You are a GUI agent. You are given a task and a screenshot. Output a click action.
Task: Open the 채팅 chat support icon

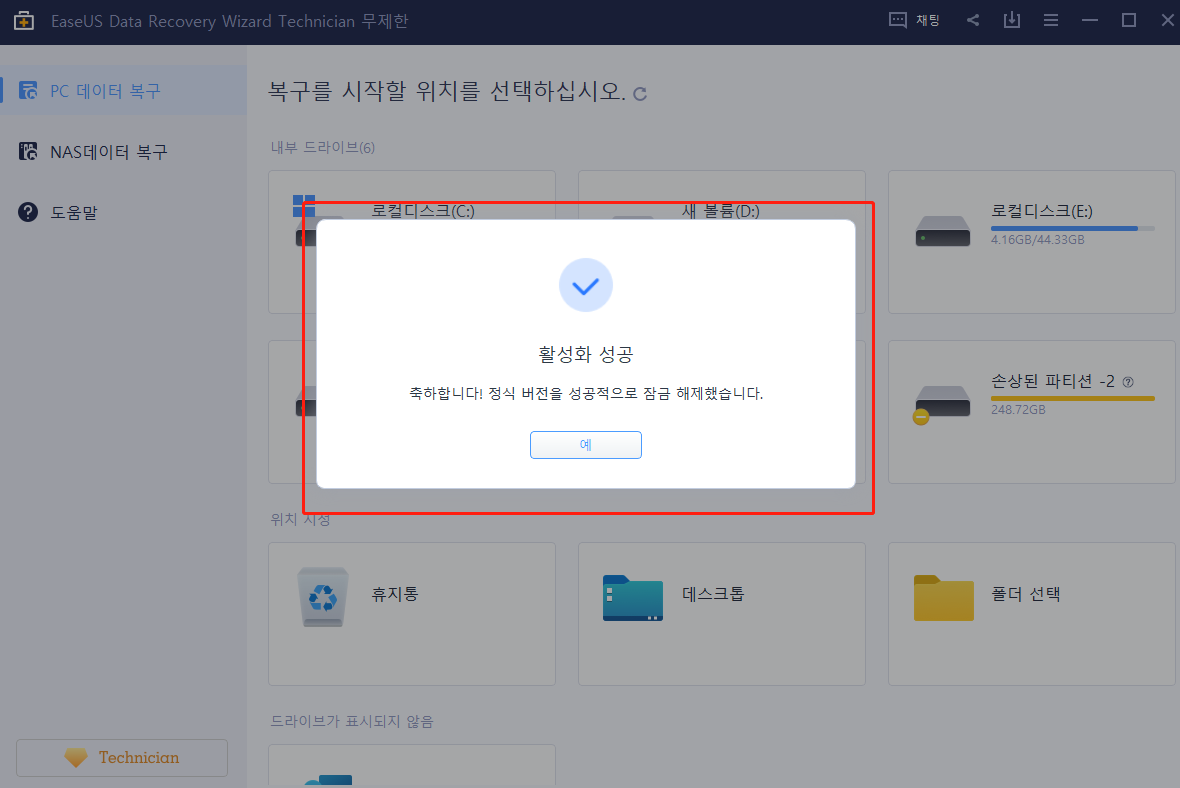[x=913, y=19]
